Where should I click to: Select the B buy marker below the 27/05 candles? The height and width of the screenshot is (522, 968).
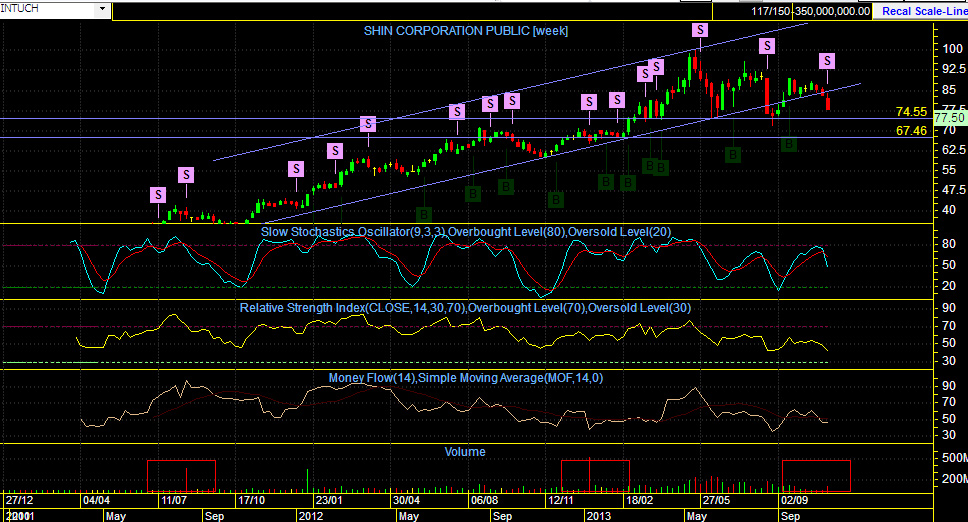(x=733, y=155)
